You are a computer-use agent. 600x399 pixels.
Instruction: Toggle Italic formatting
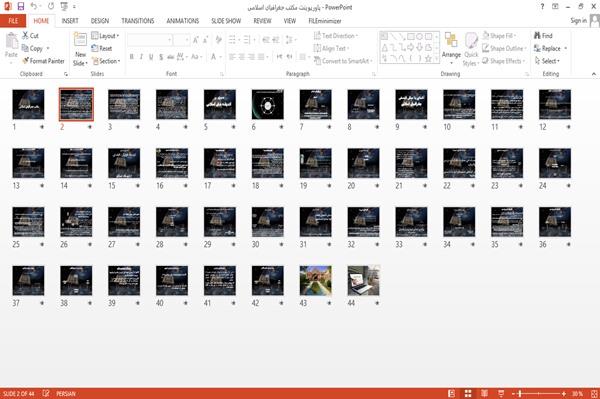[141, 57]
